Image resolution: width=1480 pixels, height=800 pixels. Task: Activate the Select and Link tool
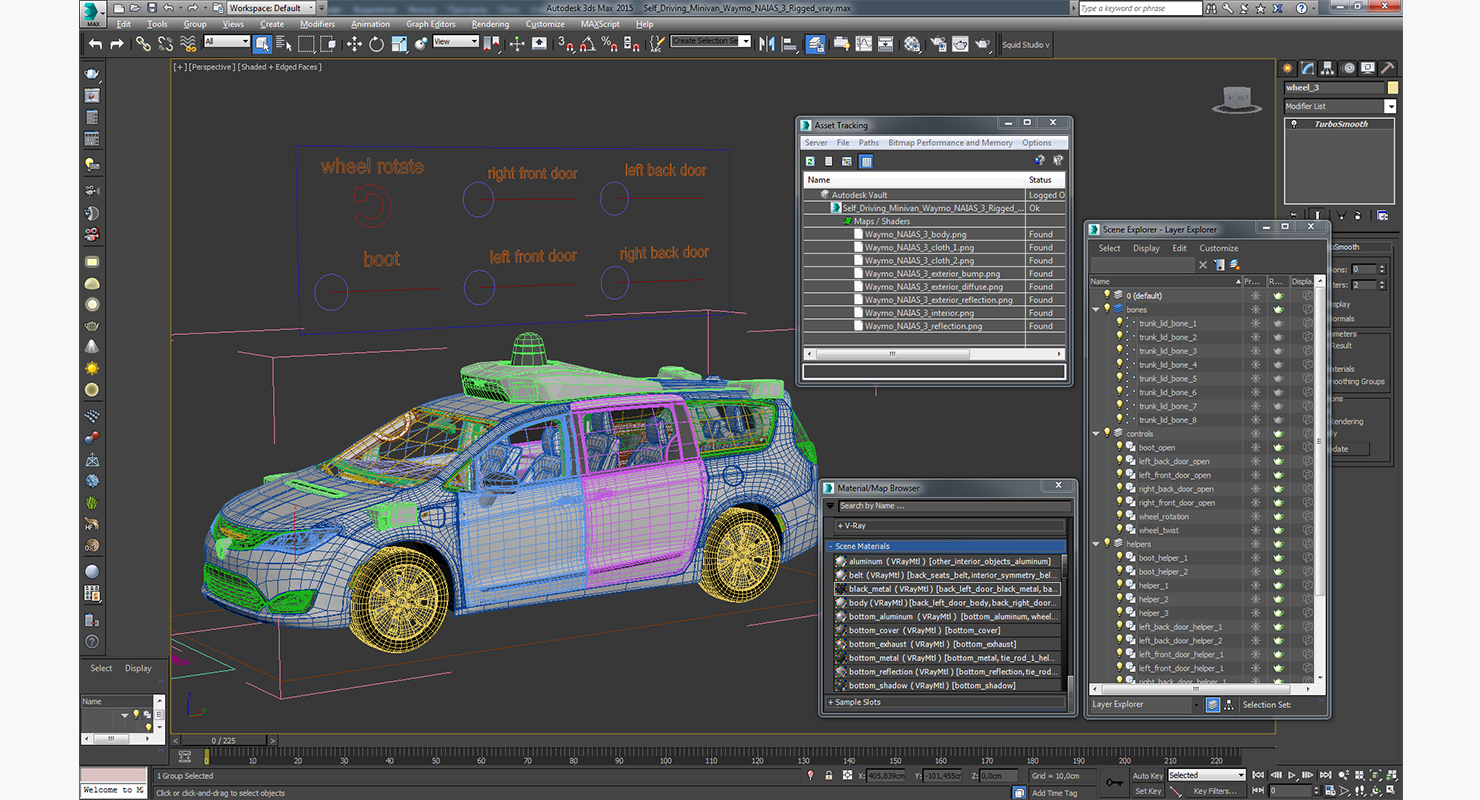[143, 44]
